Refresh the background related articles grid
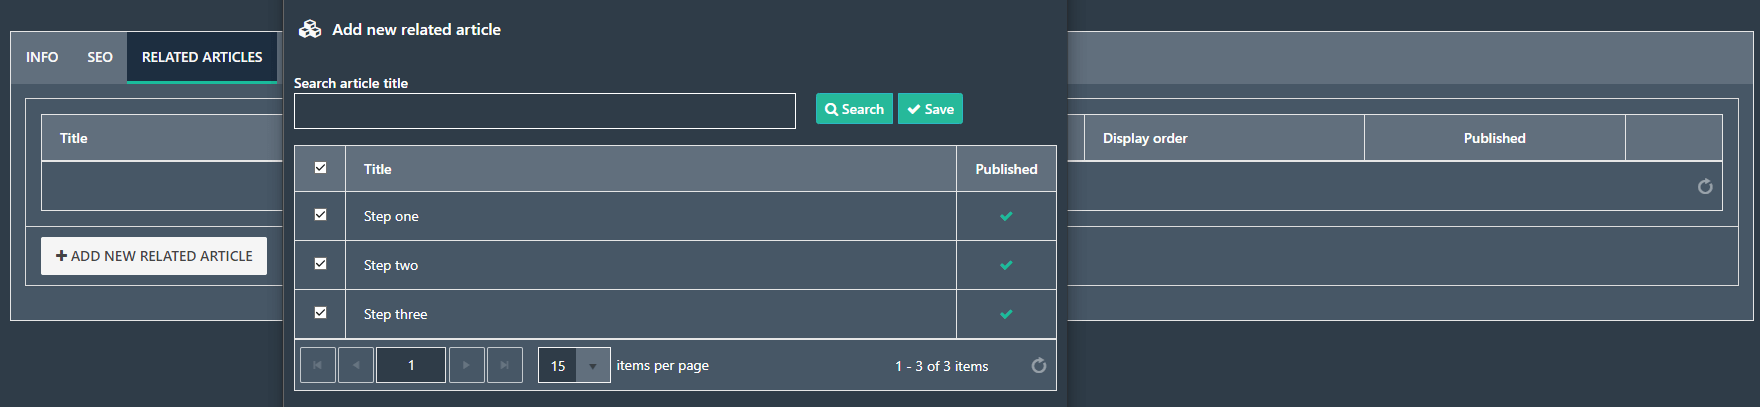 pyautogui.click(x=1705, y=187)
